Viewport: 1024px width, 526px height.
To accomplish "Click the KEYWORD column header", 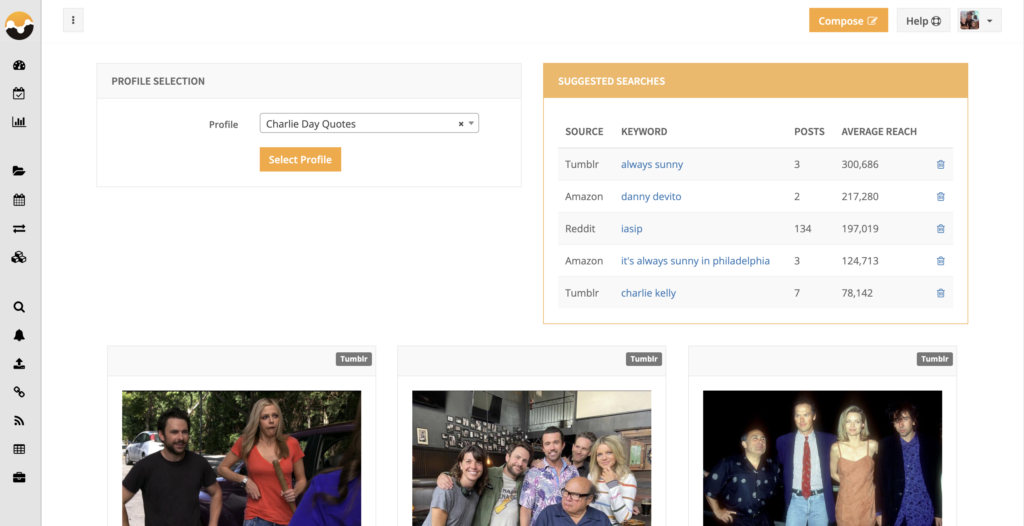I will point(644,132).
